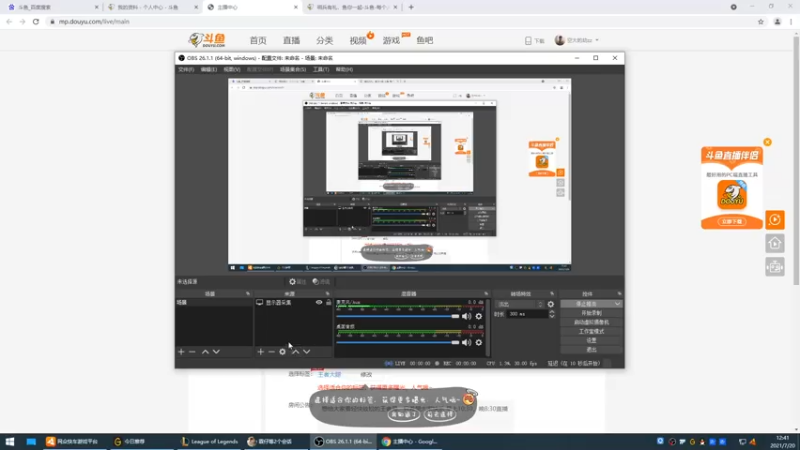Add a new source with the plus icon
Image resolution: width=800 pixels, height=450 pixels.
261,352
